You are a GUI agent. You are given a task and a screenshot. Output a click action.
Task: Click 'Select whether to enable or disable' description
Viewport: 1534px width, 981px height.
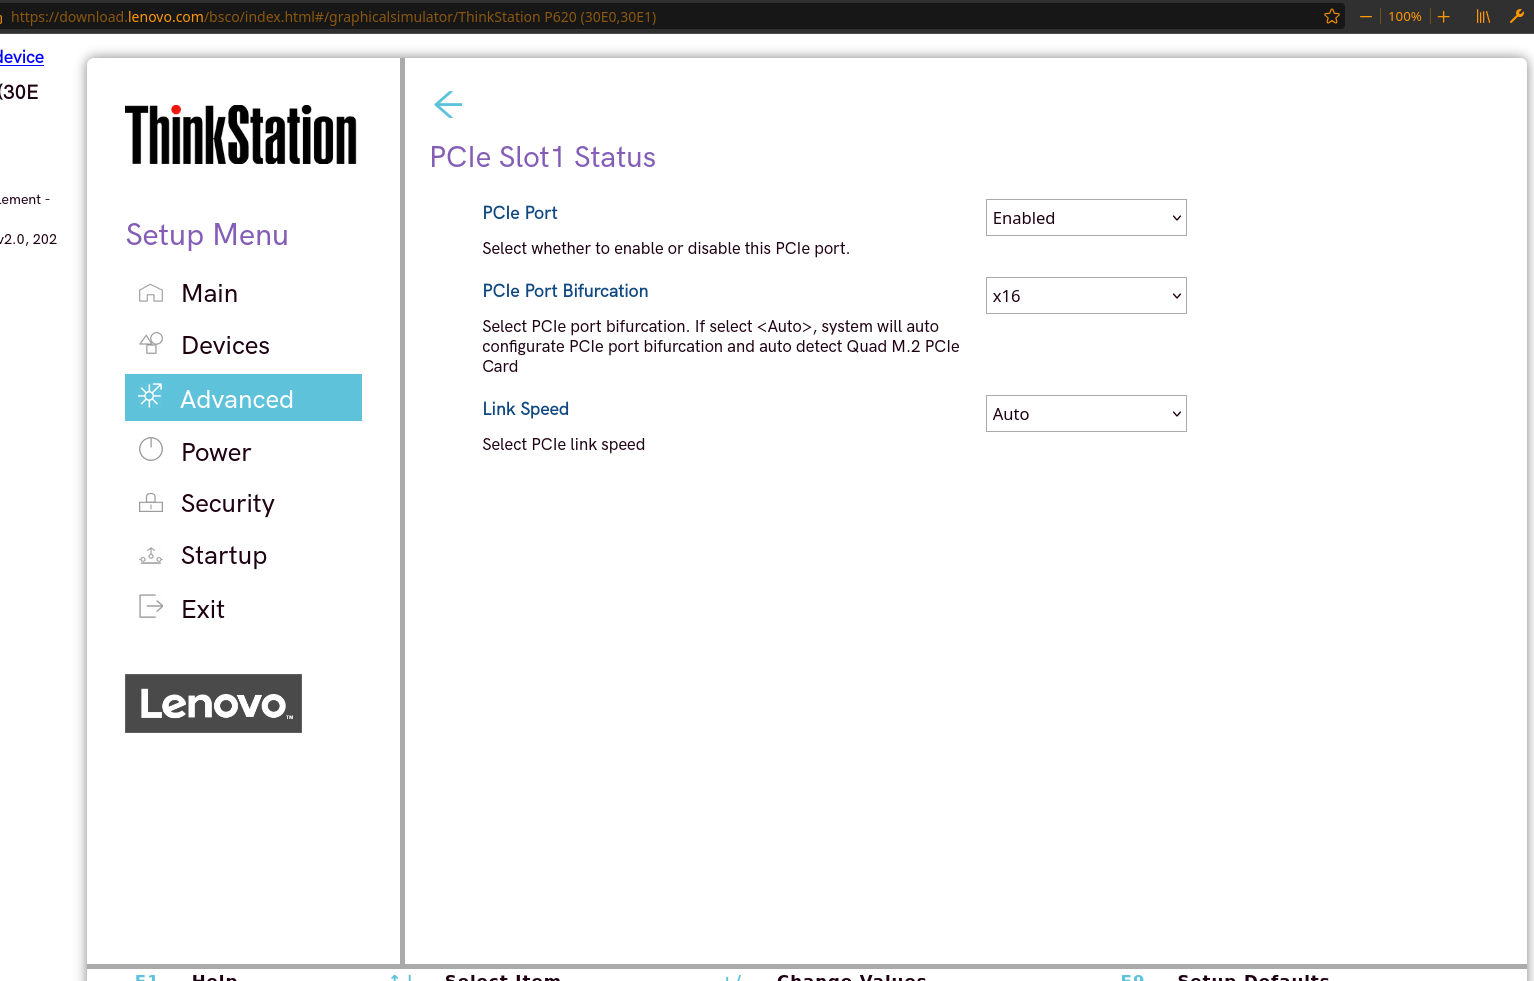coord(666,248)
